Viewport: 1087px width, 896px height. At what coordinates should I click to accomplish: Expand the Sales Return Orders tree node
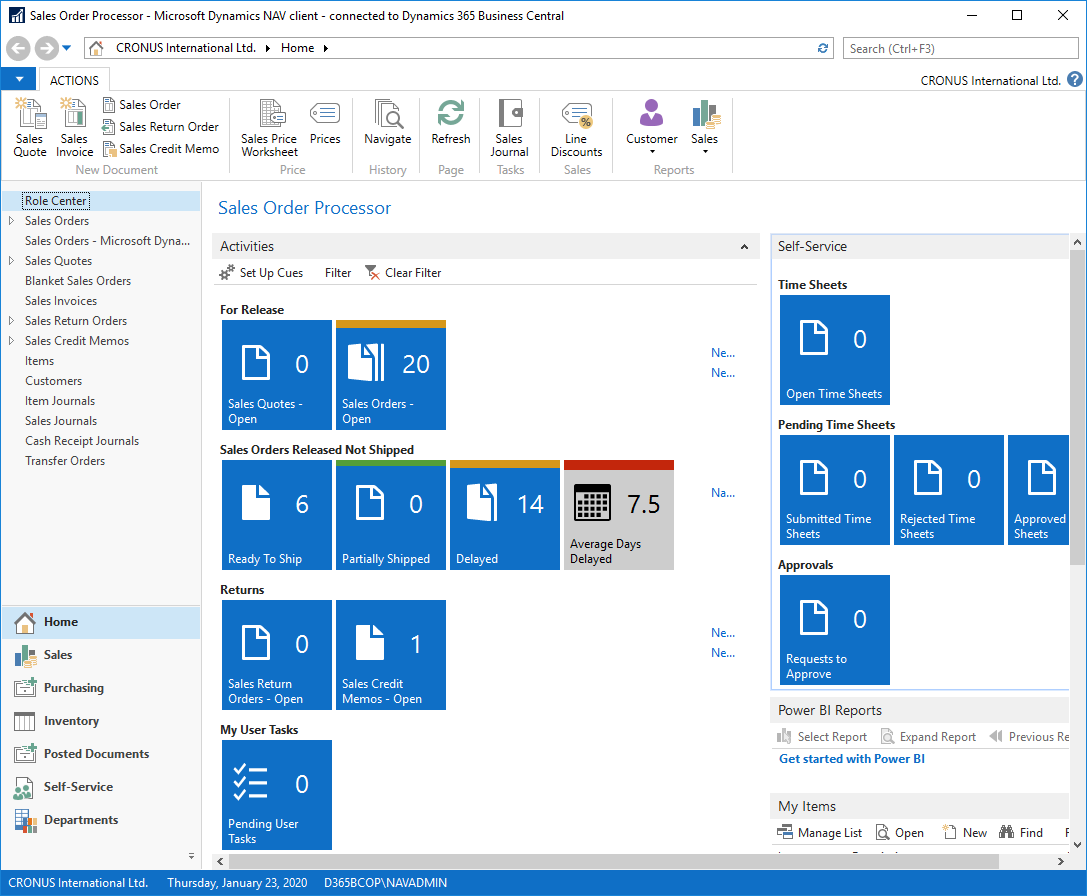[11, 321]
